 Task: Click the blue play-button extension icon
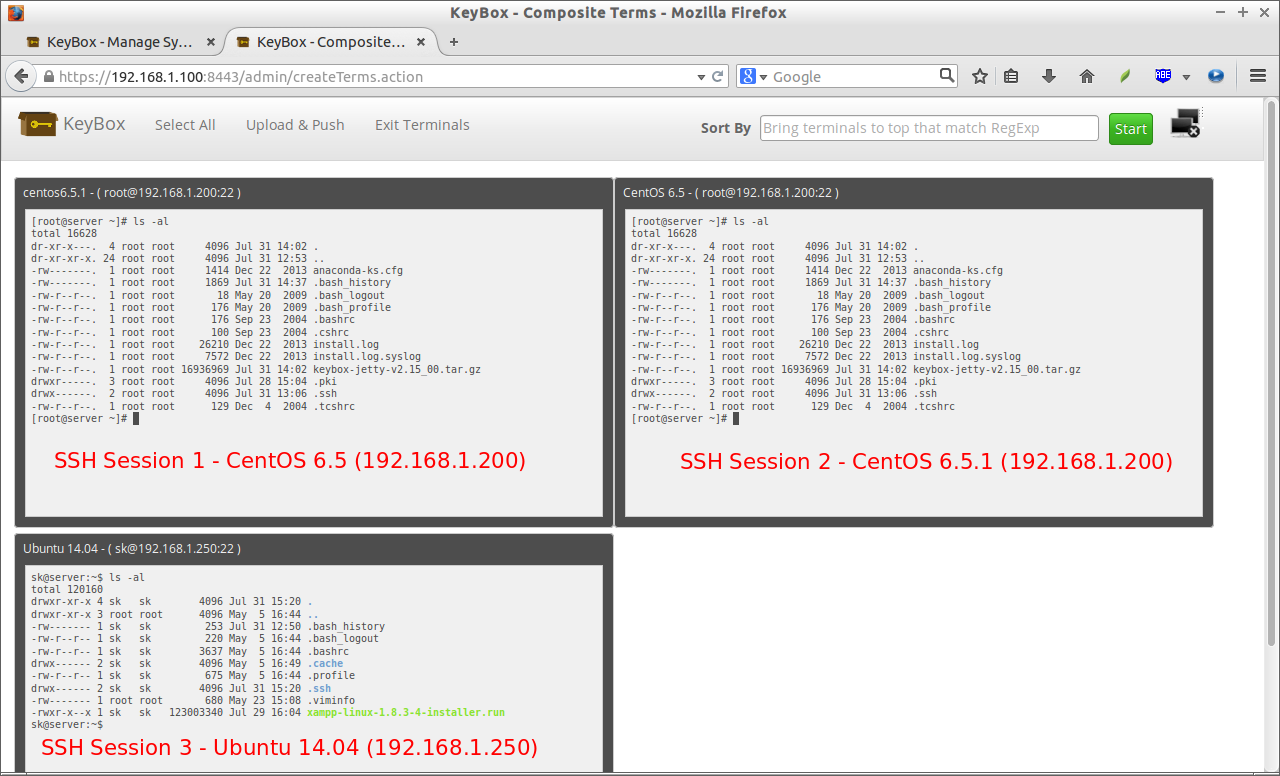coord(1216,76)
